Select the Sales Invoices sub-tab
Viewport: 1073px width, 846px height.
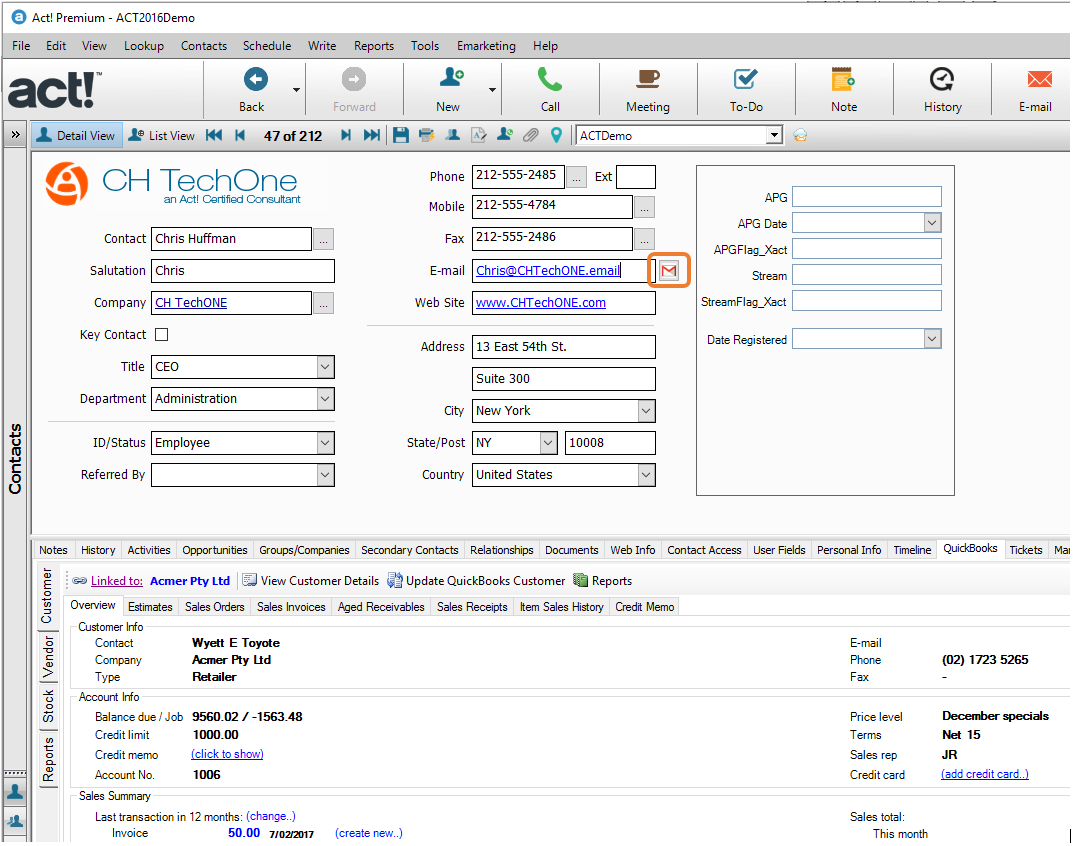coord(291,607)
